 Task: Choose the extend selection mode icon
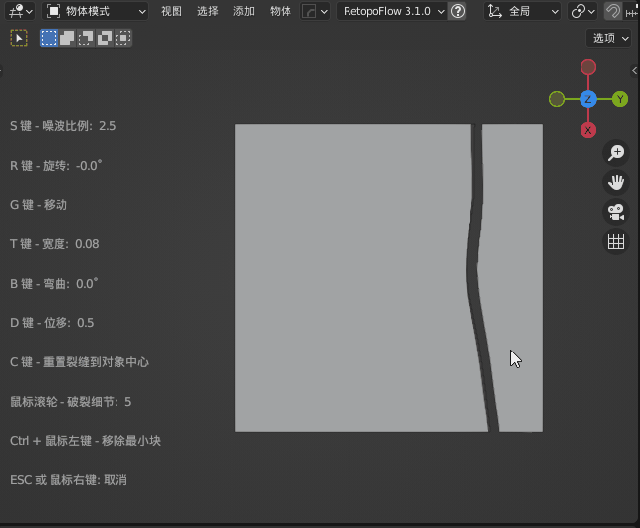[67, 38]
